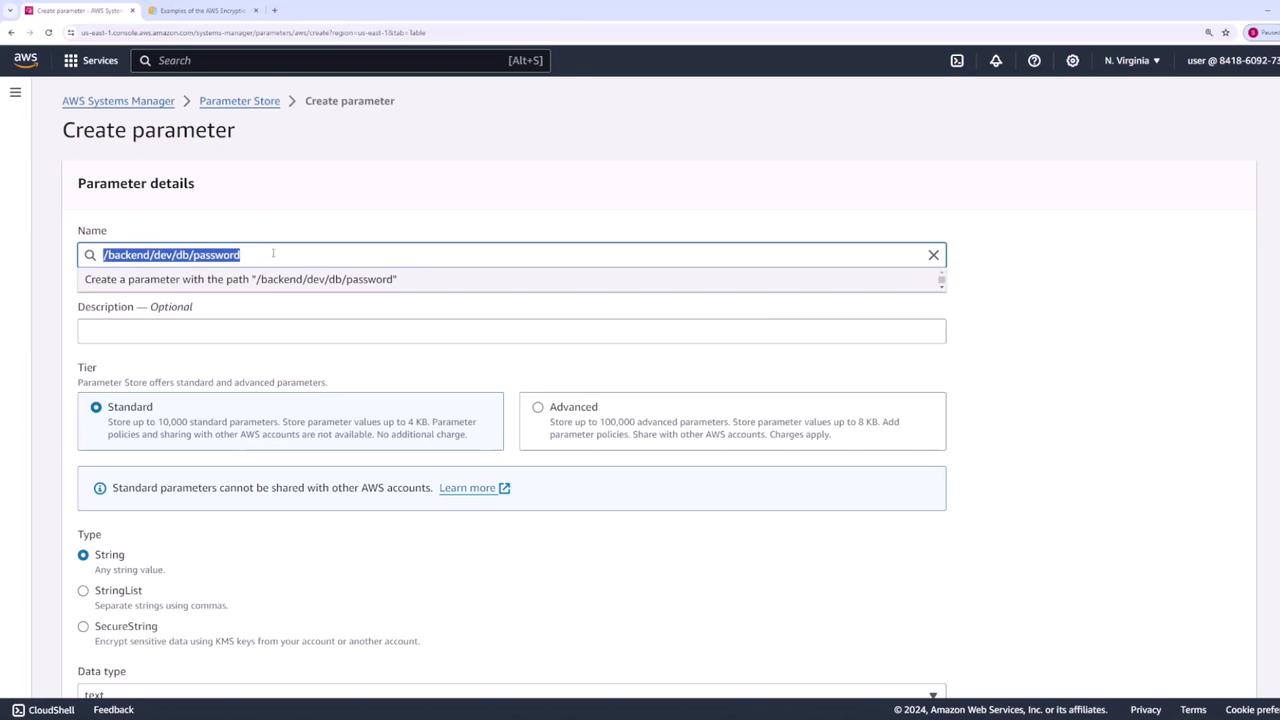The image size is (1280, 720).
Task: Reload the page with the browser refresh button
Action: click(48, 32)
